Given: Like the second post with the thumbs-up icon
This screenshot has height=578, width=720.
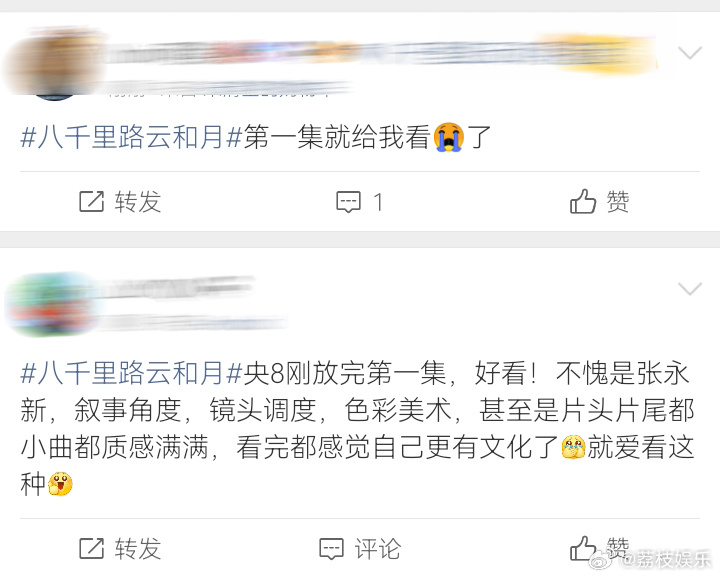Looking at the screenshot, I should click(583, 549).
